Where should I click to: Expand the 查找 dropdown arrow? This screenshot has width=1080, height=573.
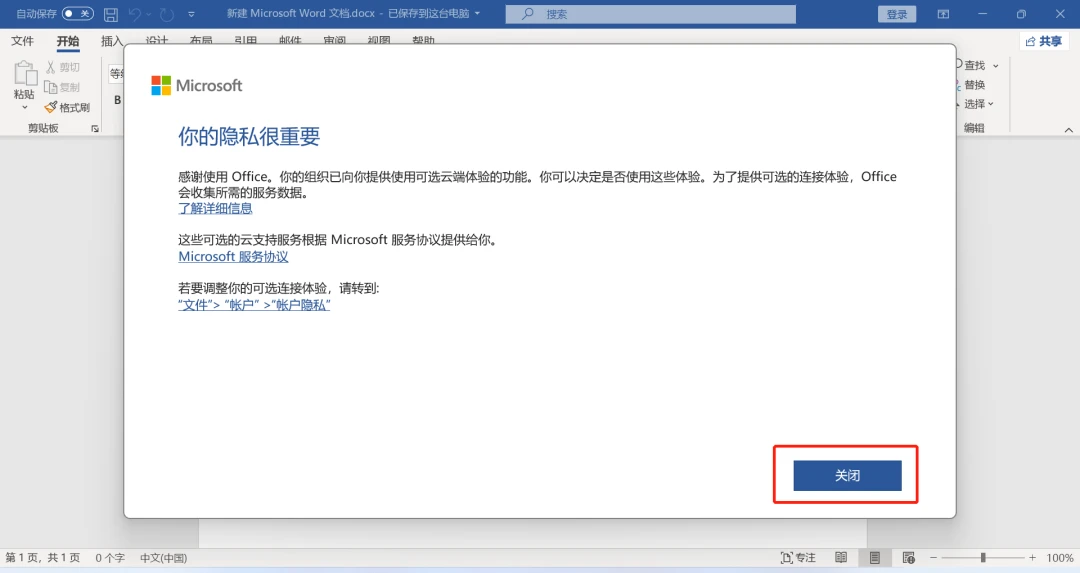point(996,65)
